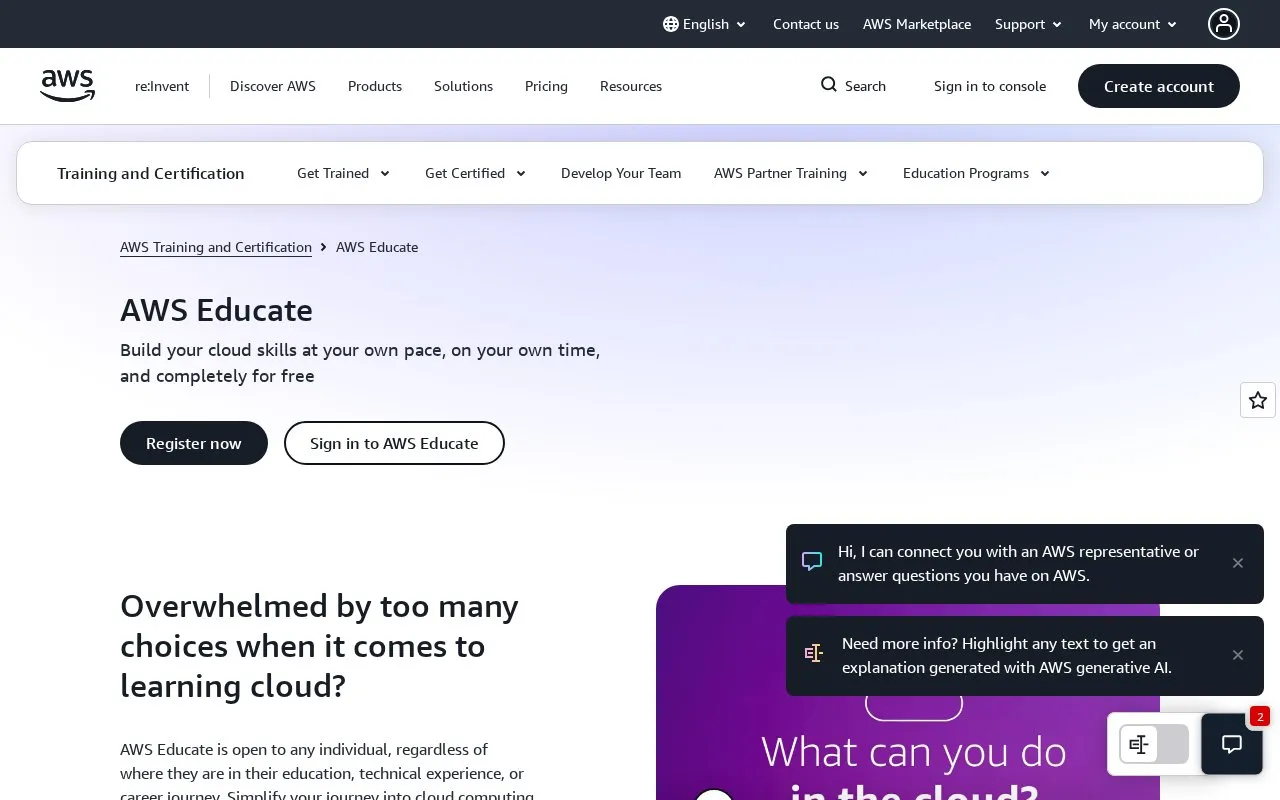Expand the Education Programs menu
Image resolution: width=1280 pixels, height=800 pixels.
[976, 173]
